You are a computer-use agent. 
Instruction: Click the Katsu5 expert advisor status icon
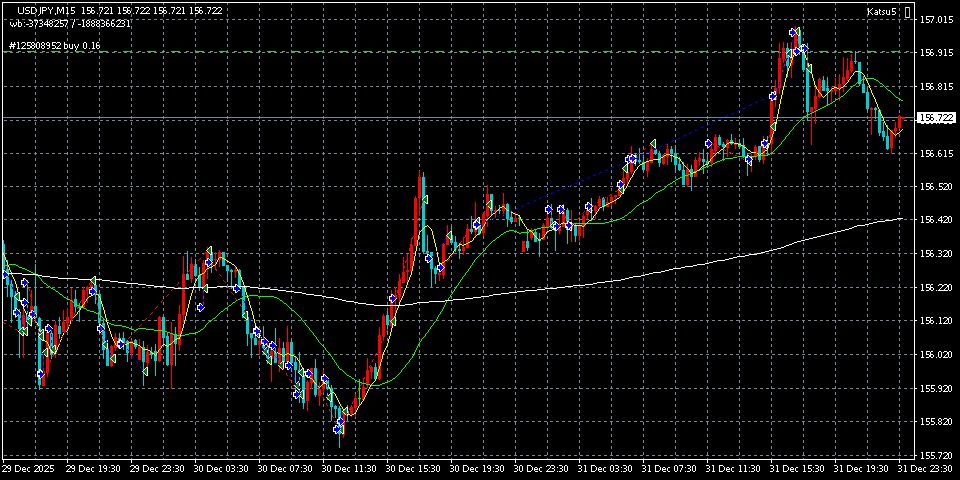[x=907, y=12]
